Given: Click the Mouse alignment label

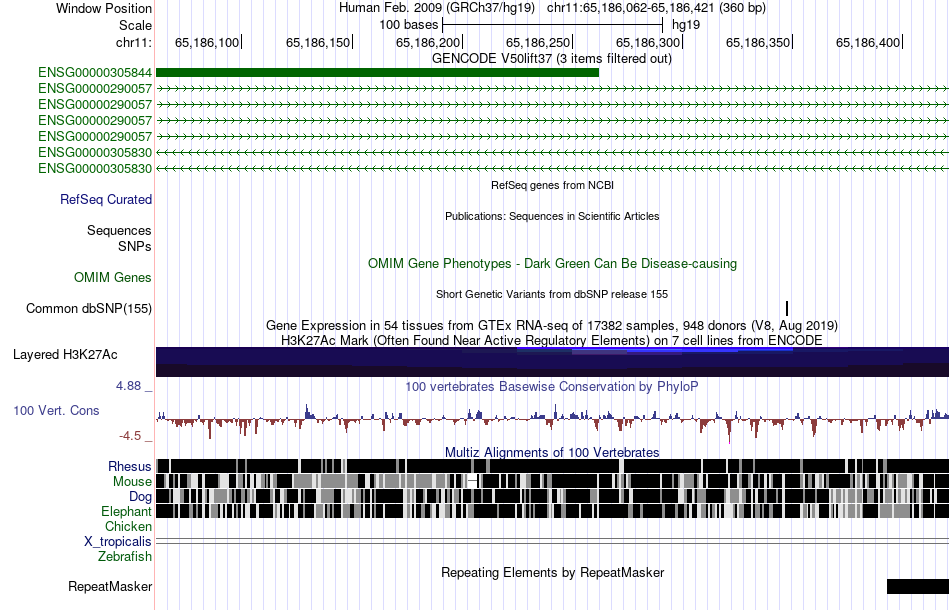Looking at the screenshot, I should [132, 482].
